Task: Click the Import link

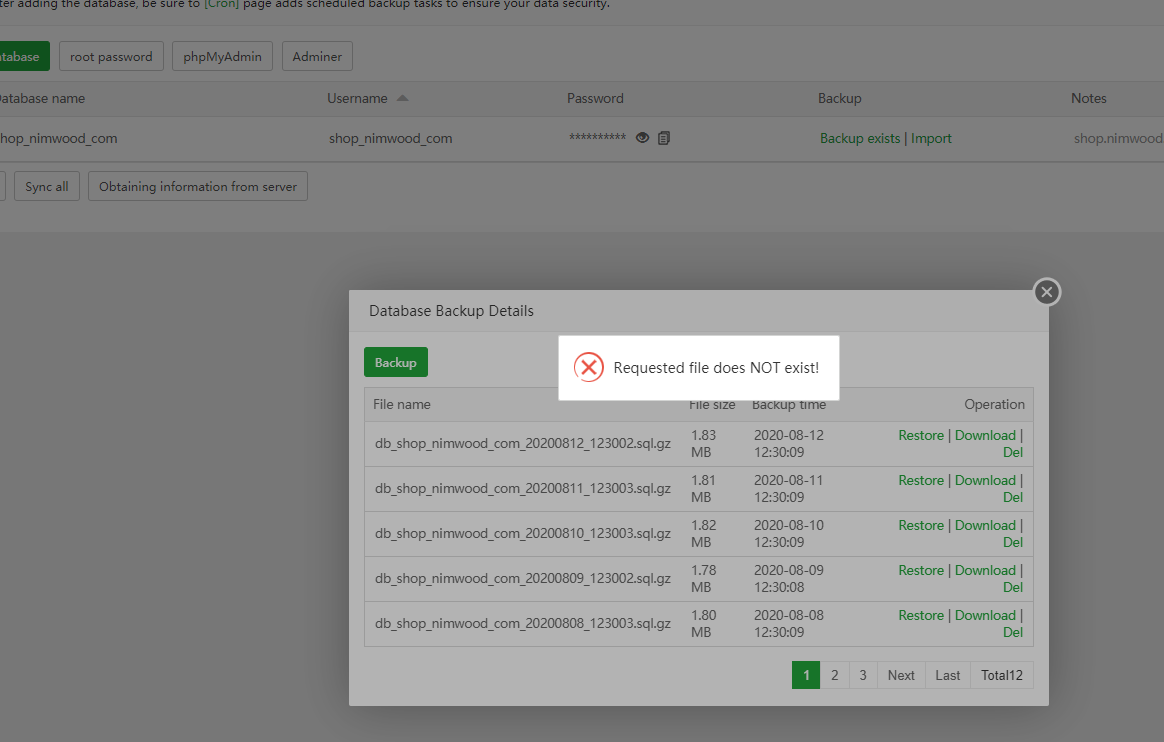Action: pyautogui.click(x=931, y=138)
